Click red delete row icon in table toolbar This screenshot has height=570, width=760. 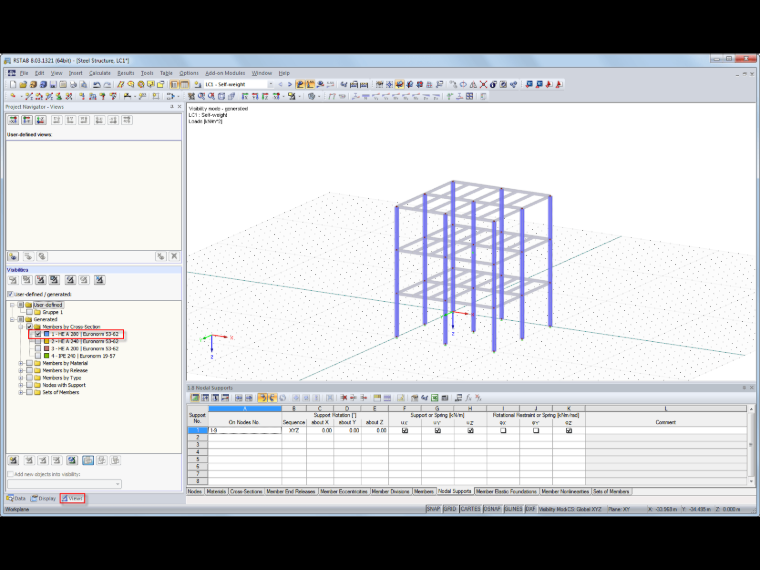click(x=344, y=398)
